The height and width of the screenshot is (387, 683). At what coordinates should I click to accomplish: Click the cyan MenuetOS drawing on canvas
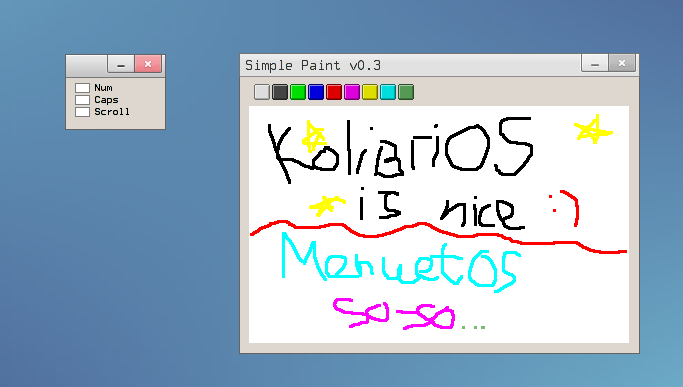coord(400,262)
